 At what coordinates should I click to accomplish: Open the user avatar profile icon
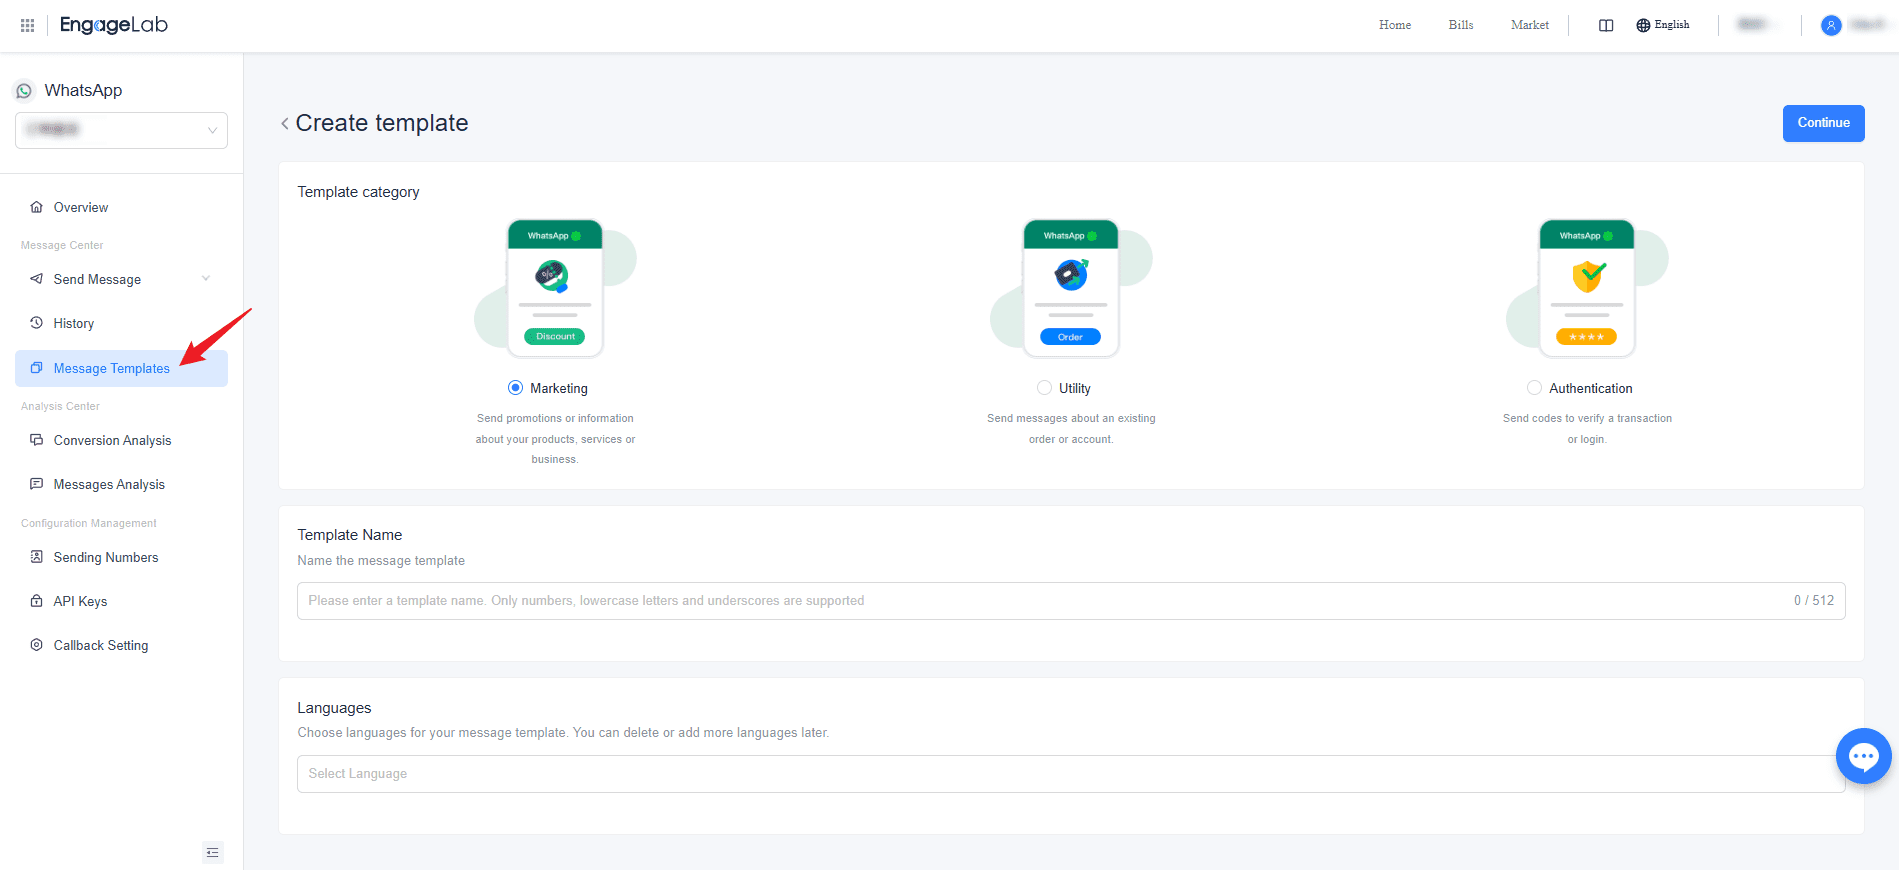click(1831, 26)
